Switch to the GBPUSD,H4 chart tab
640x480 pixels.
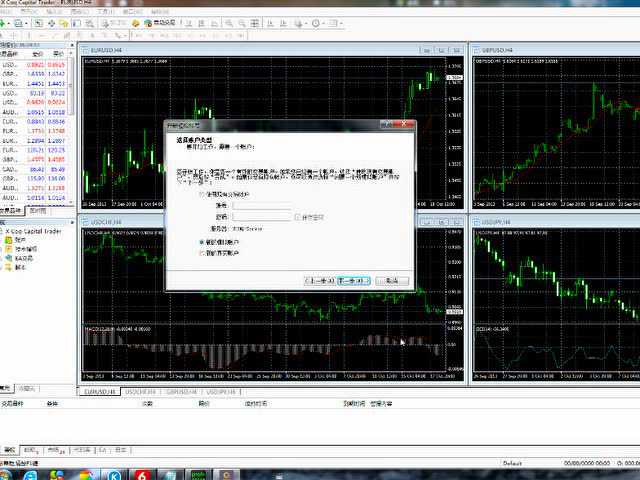[x=181, y=392]
